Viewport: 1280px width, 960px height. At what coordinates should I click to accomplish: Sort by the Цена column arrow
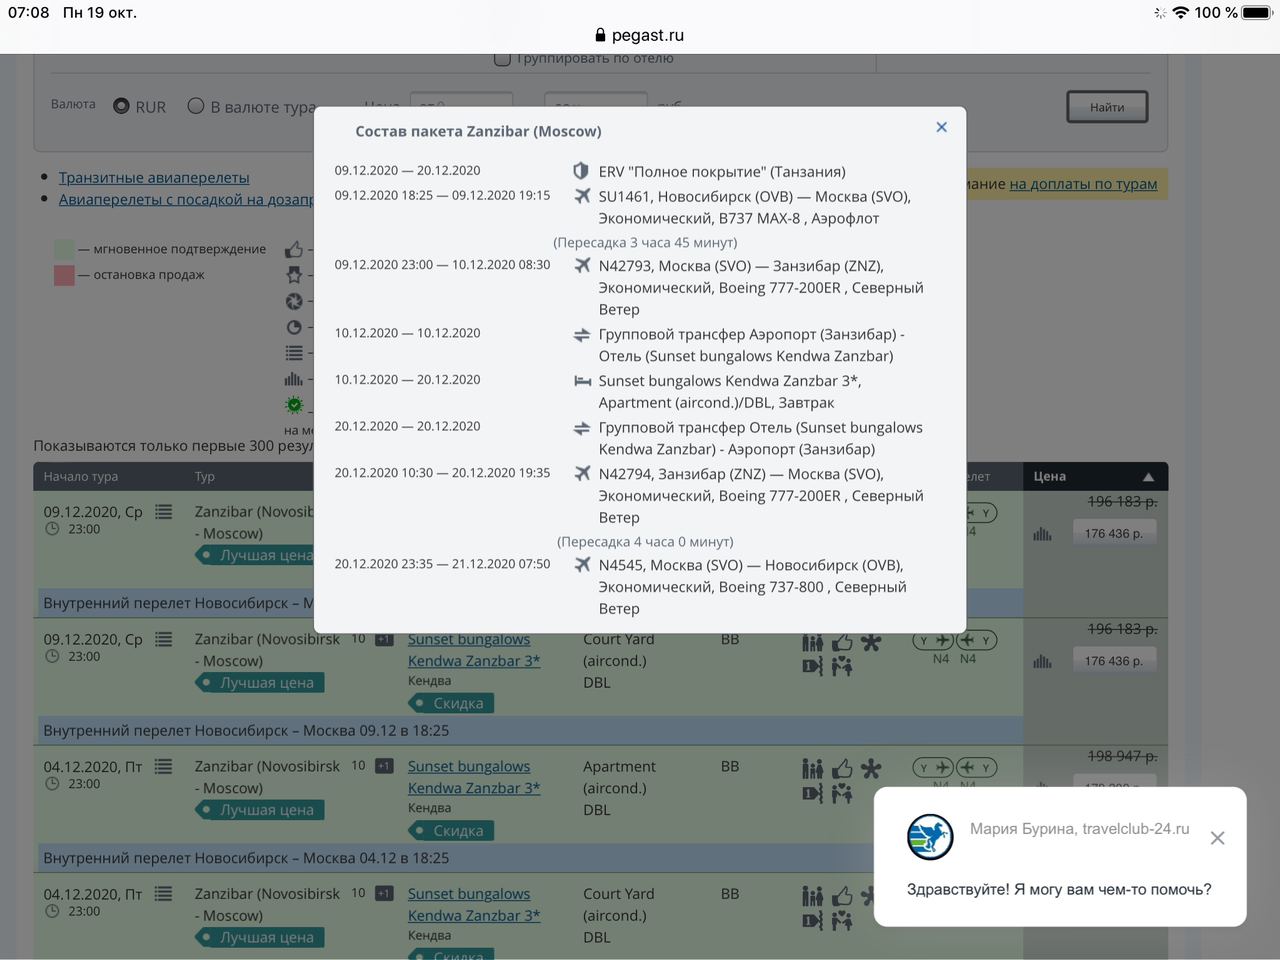point(1148,477)
